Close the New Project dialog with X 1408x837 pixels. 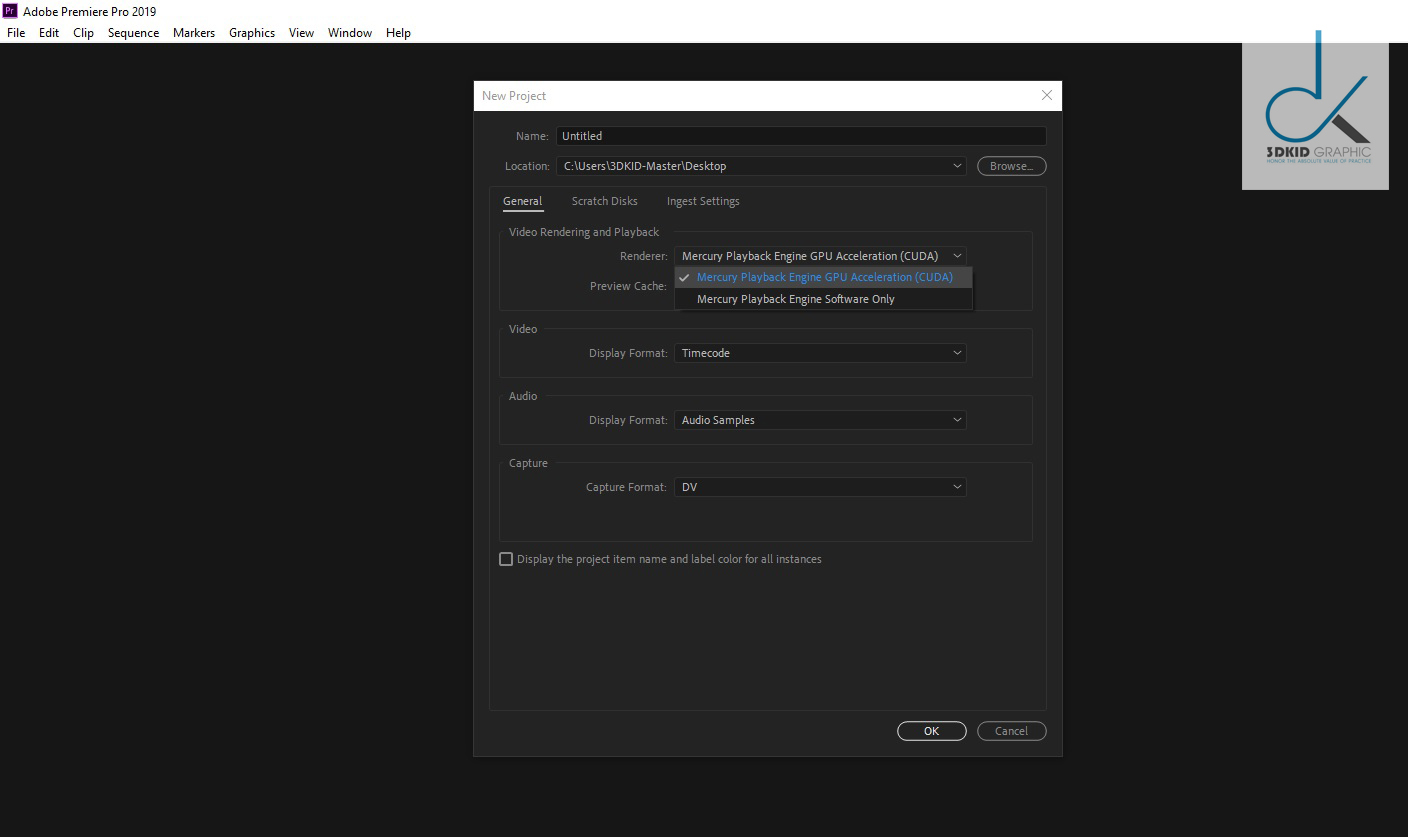coord(1046,95)
